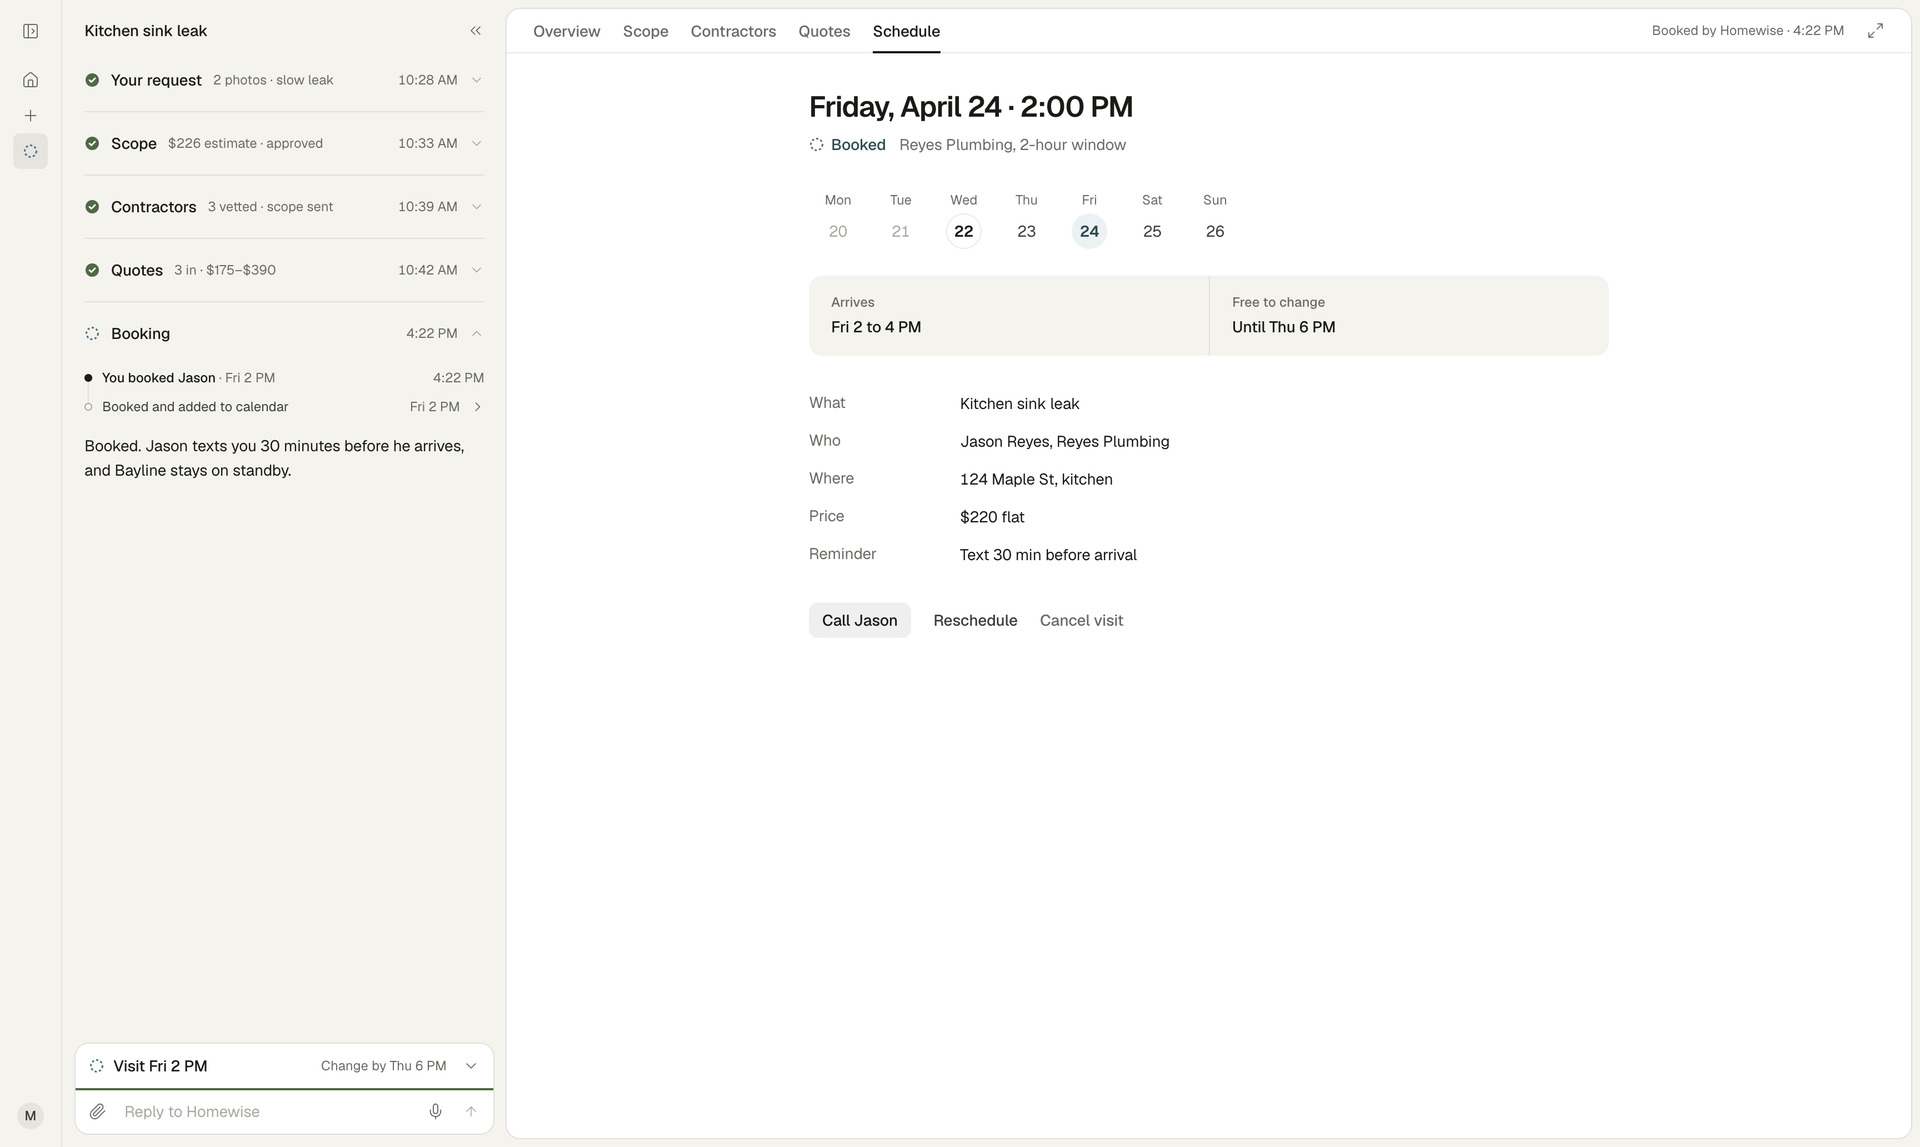1920x1147 pixels.
Task: Click the green check icon beside Your request
Action: (x=92, y=80)
